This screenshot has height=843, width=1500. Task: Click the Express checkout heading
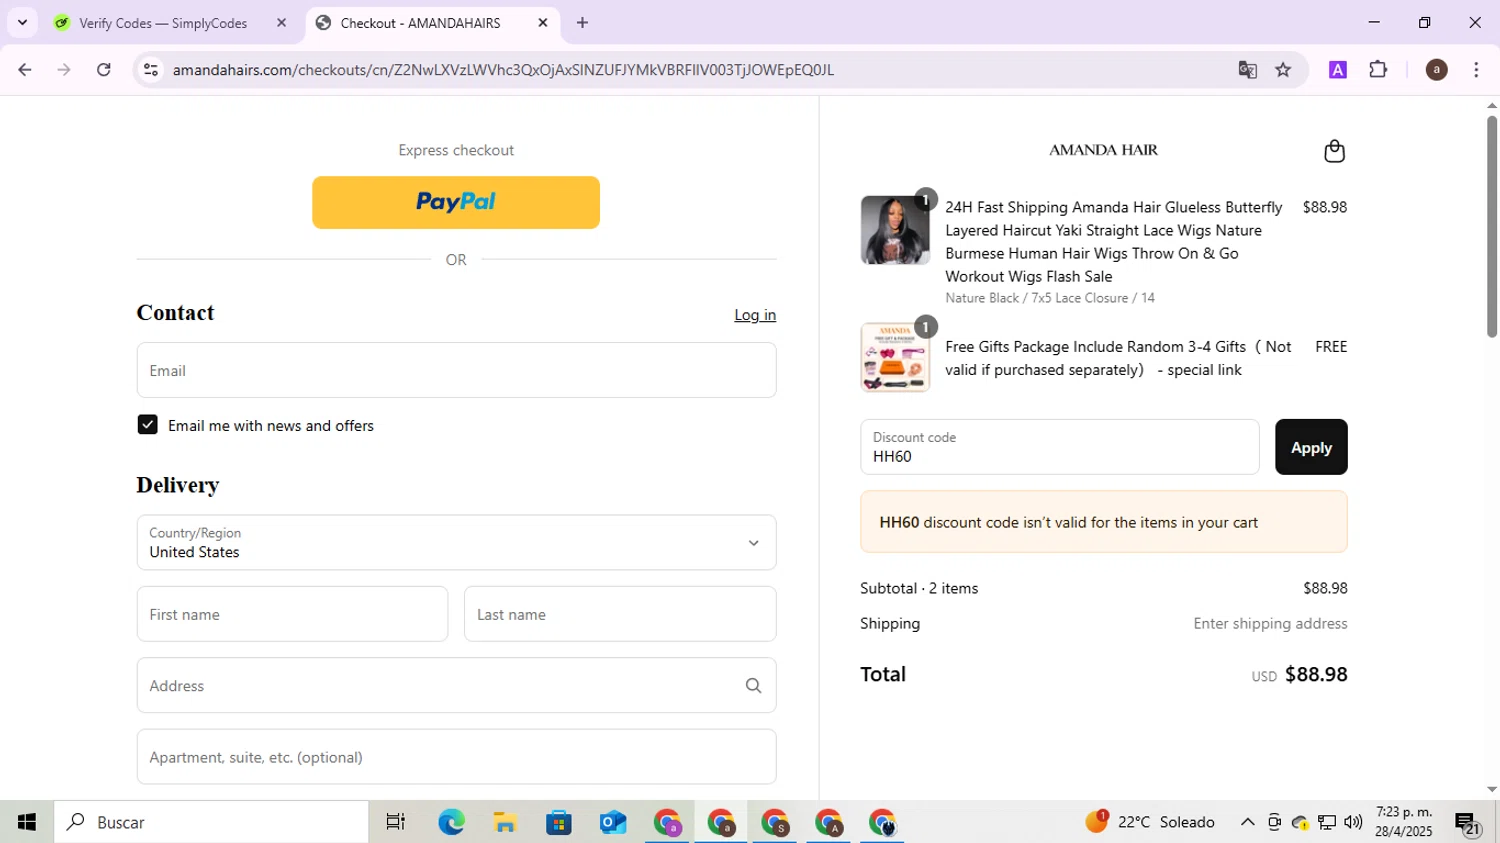coord(456,150)
